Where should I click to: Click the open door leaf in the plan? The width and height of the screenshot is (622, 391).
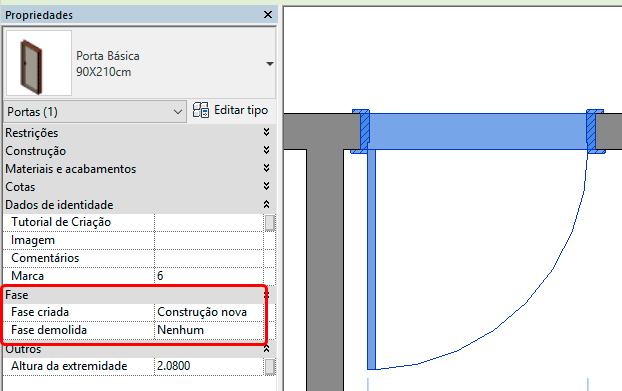[x=371, y=259]
